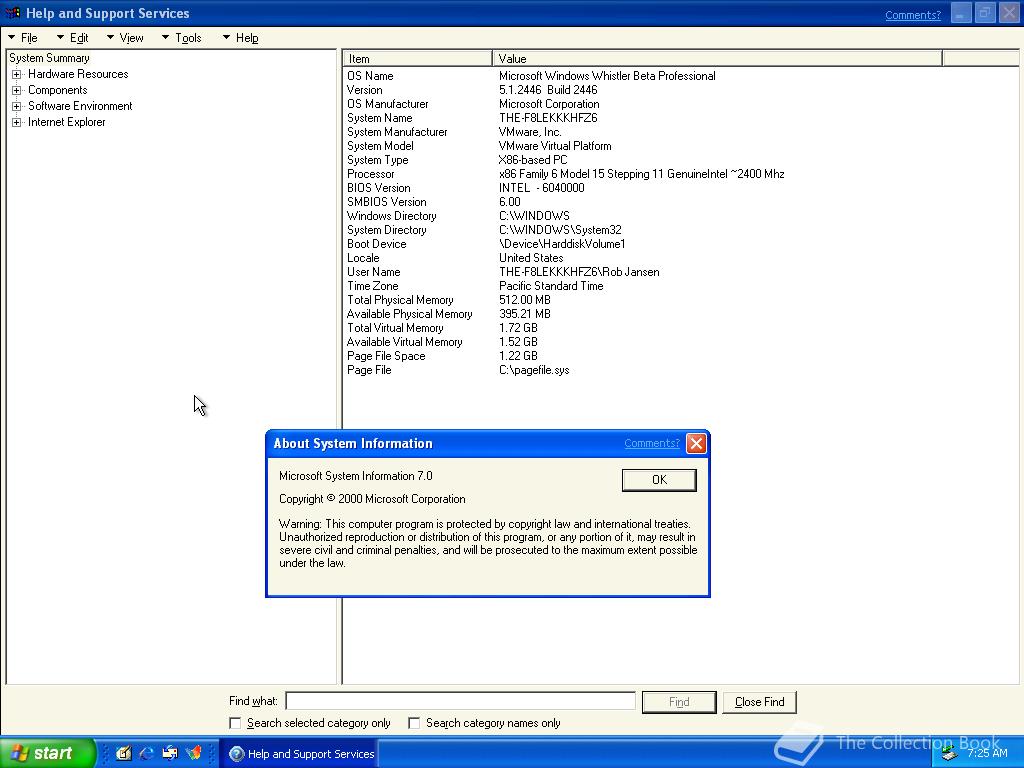Screen dimensions: 1024x768
Task: Expand the Internet Explorer node
Action: [16, 122]
